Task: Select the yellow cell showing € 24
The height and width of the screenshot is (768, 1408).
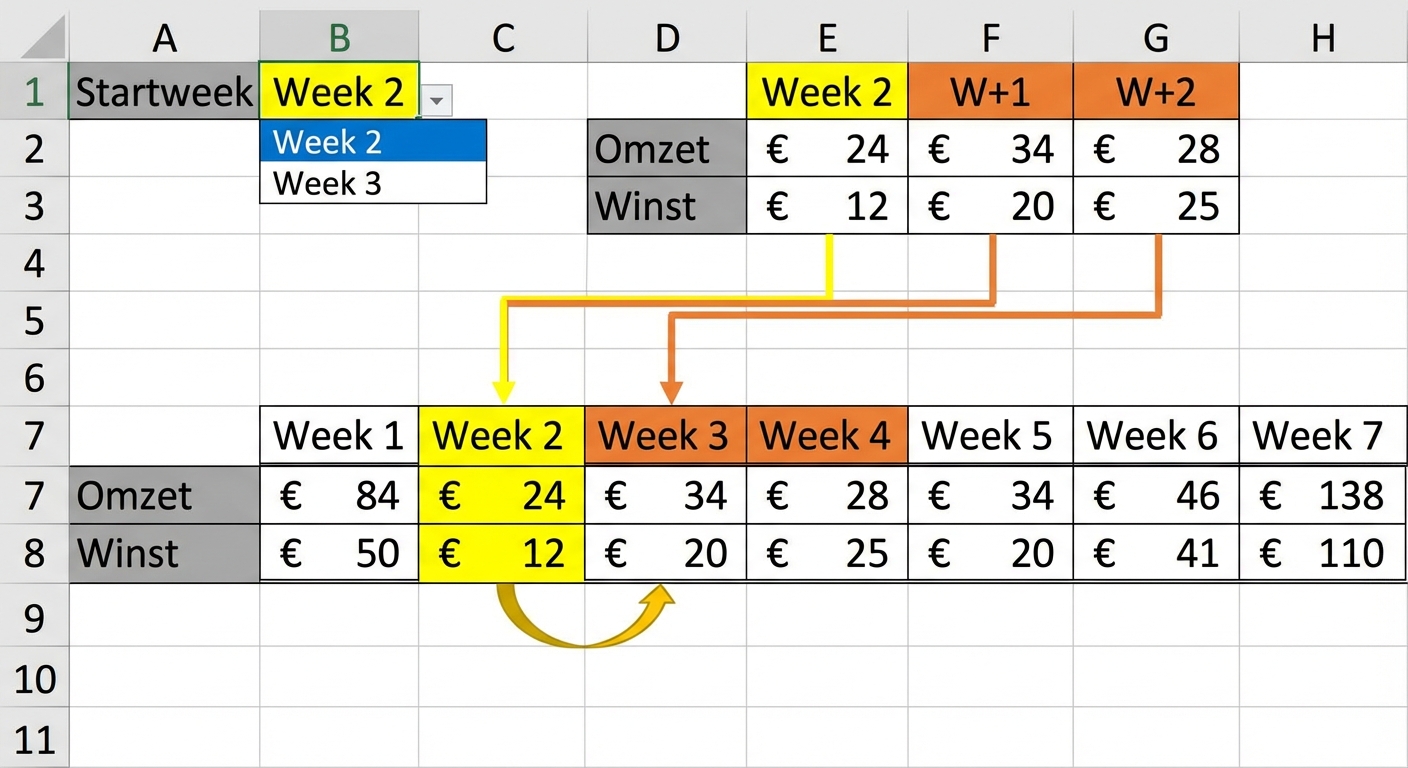Action: tap(502, 494)
